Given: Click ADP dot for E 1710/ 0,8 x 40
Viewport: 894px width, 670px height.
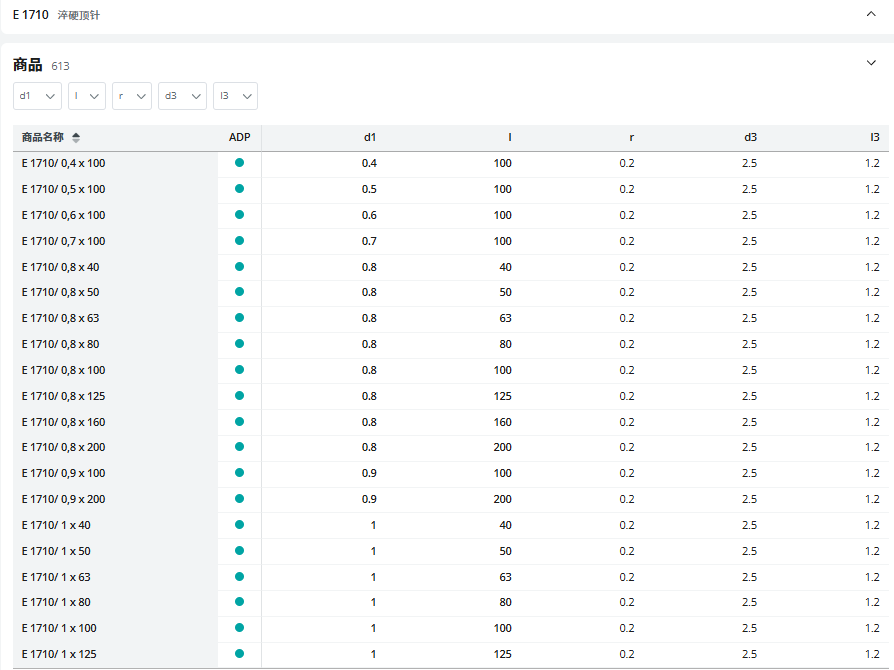Looking at the screenshot, I should (x=239, y=266).
